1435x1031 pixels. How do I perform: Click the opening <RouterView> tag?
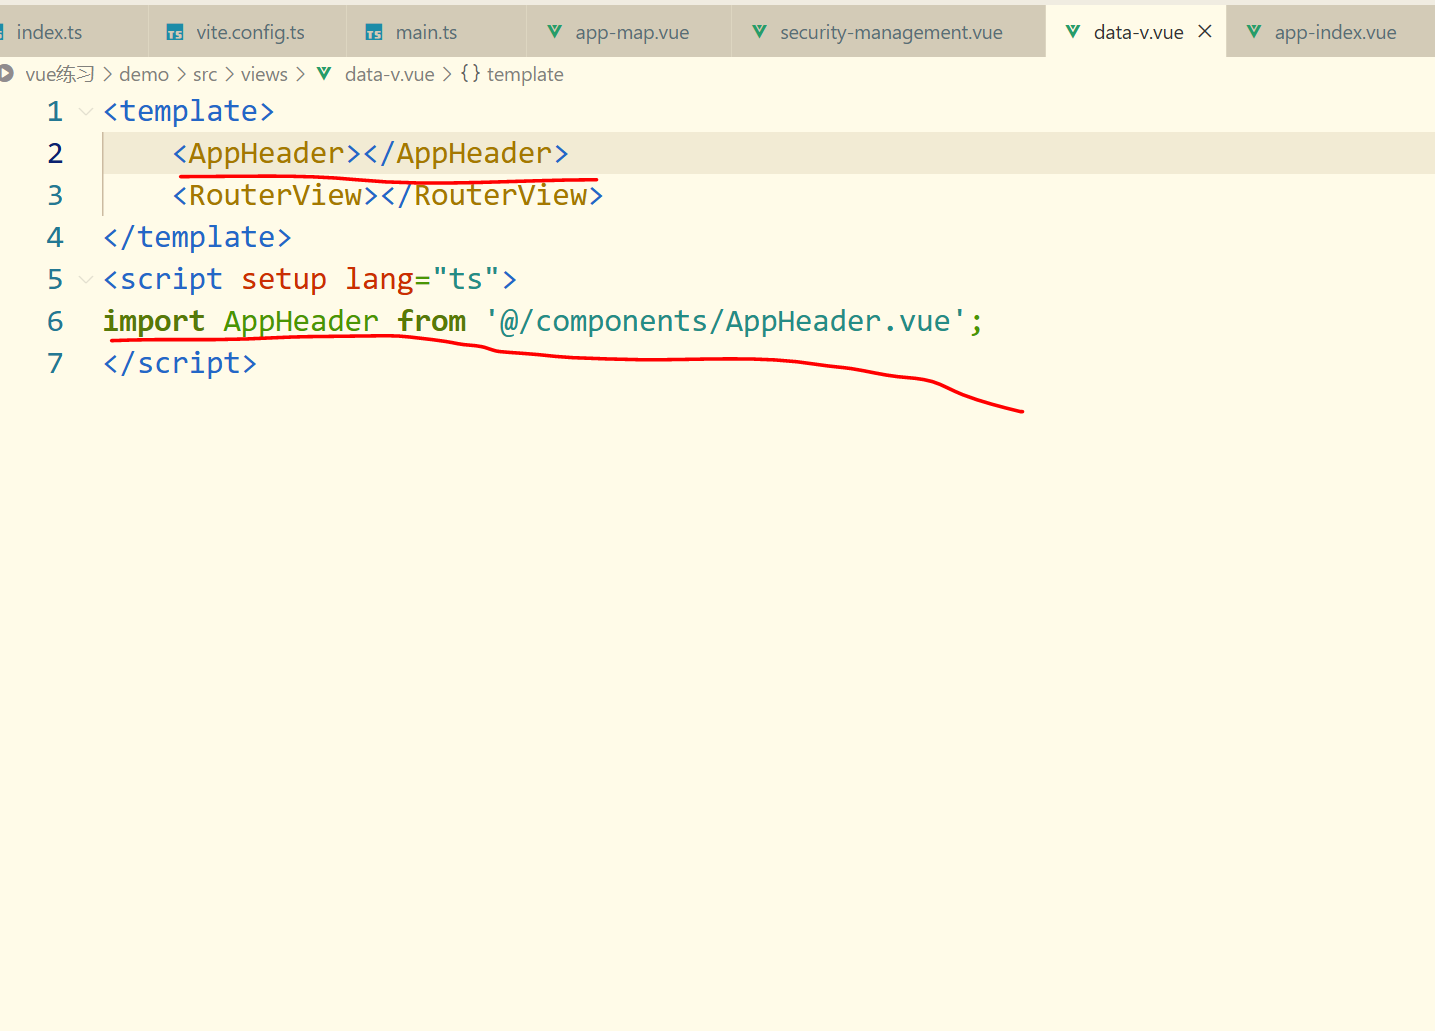[275, 195]
